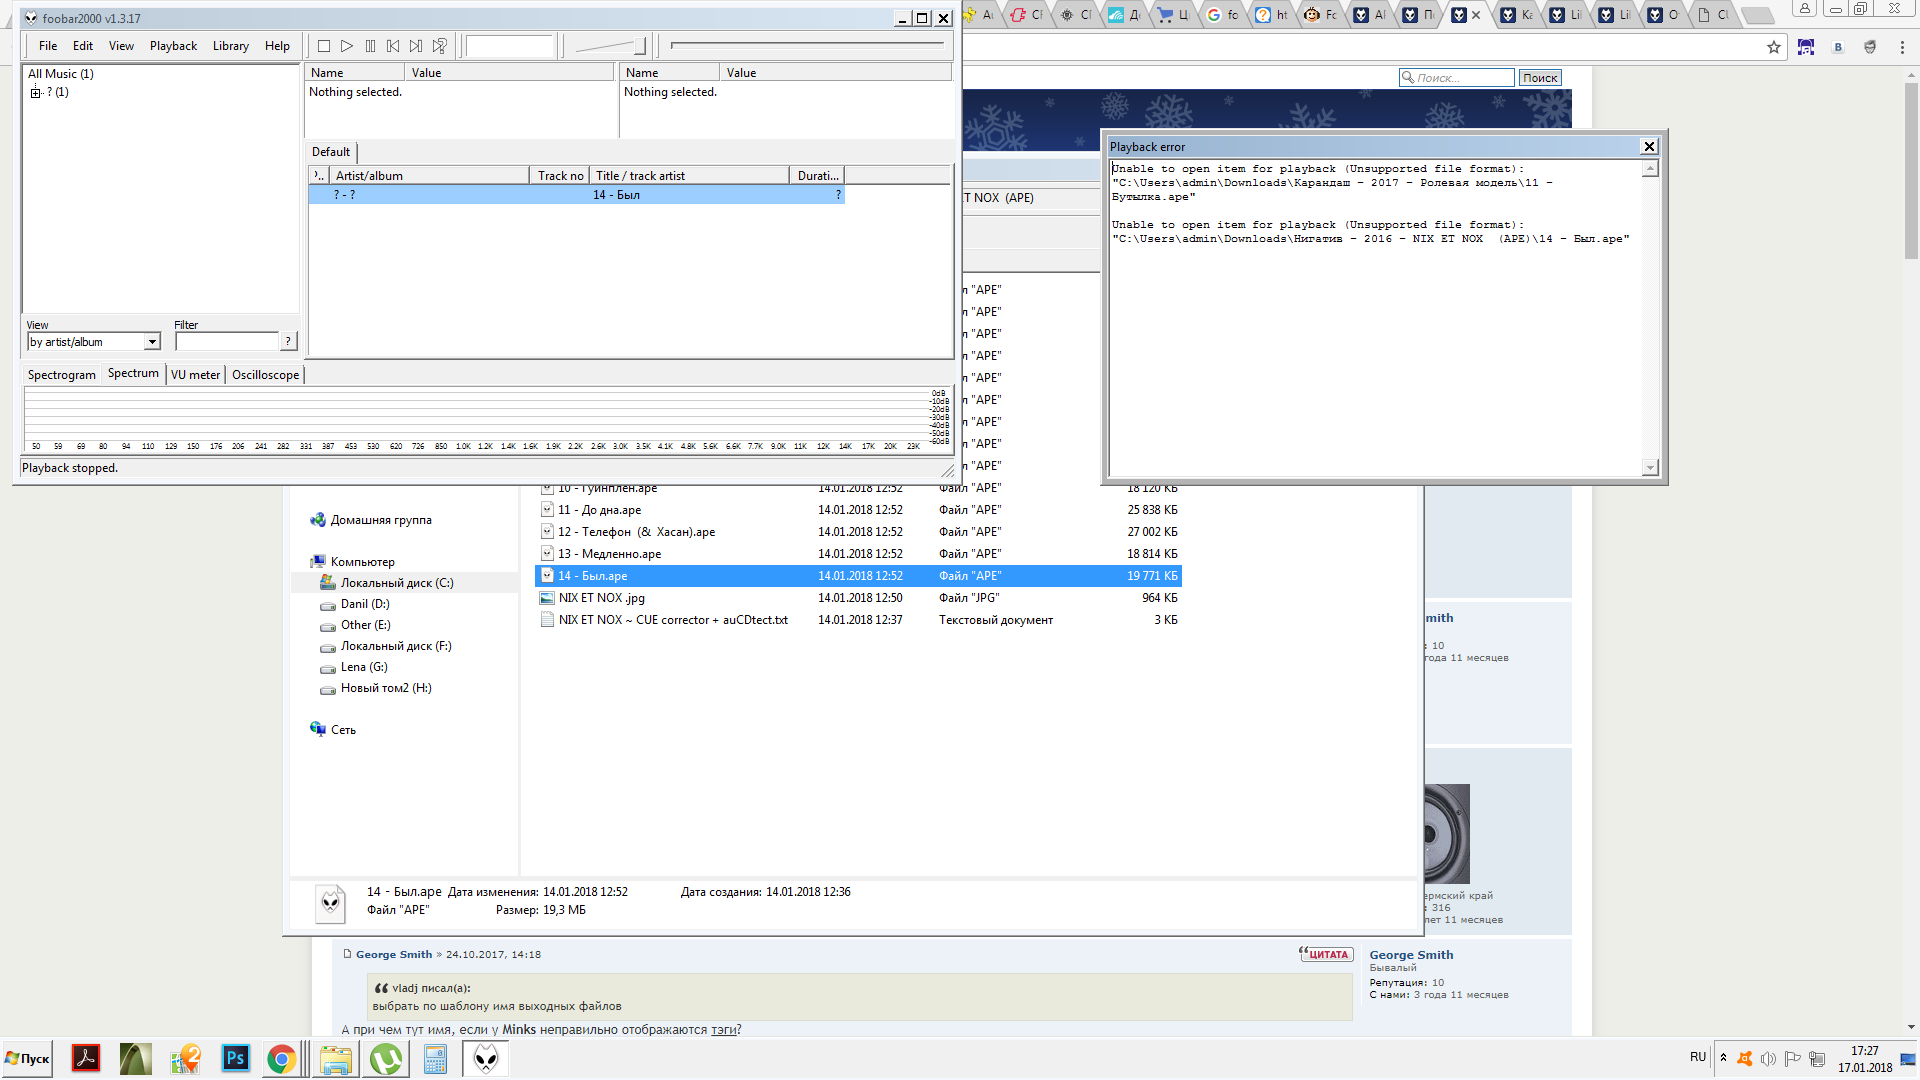Click the Filter input field

227,342
